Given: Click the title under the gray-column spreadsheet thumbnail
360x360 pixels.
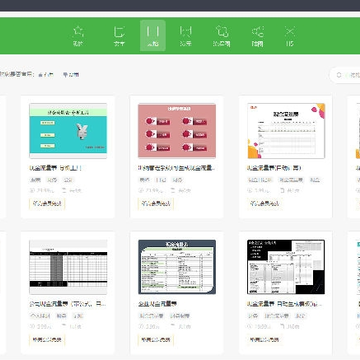Looking at the screenshot, I should pyautogui.click(x=68, y=304).
